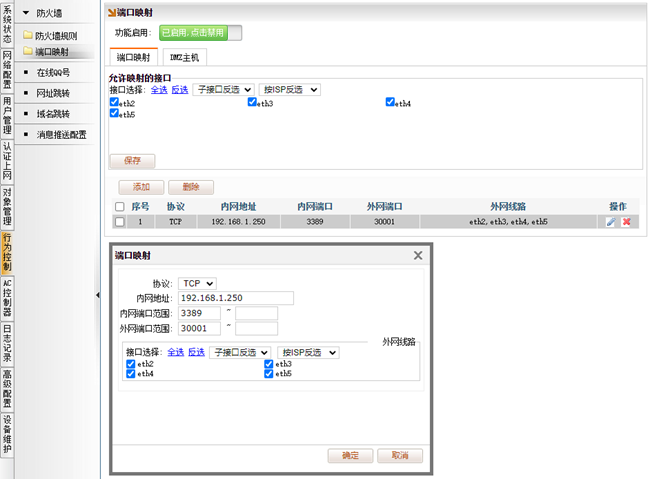650x479 pixels.
Task: Cancel dialog with 取消 button
Action: pyautogui.click(x=400, y=455)
